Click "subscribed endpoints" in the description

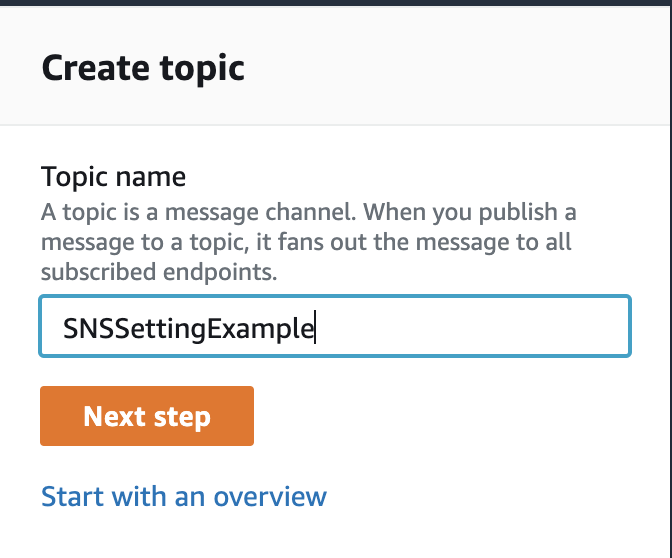click(156, 270)
